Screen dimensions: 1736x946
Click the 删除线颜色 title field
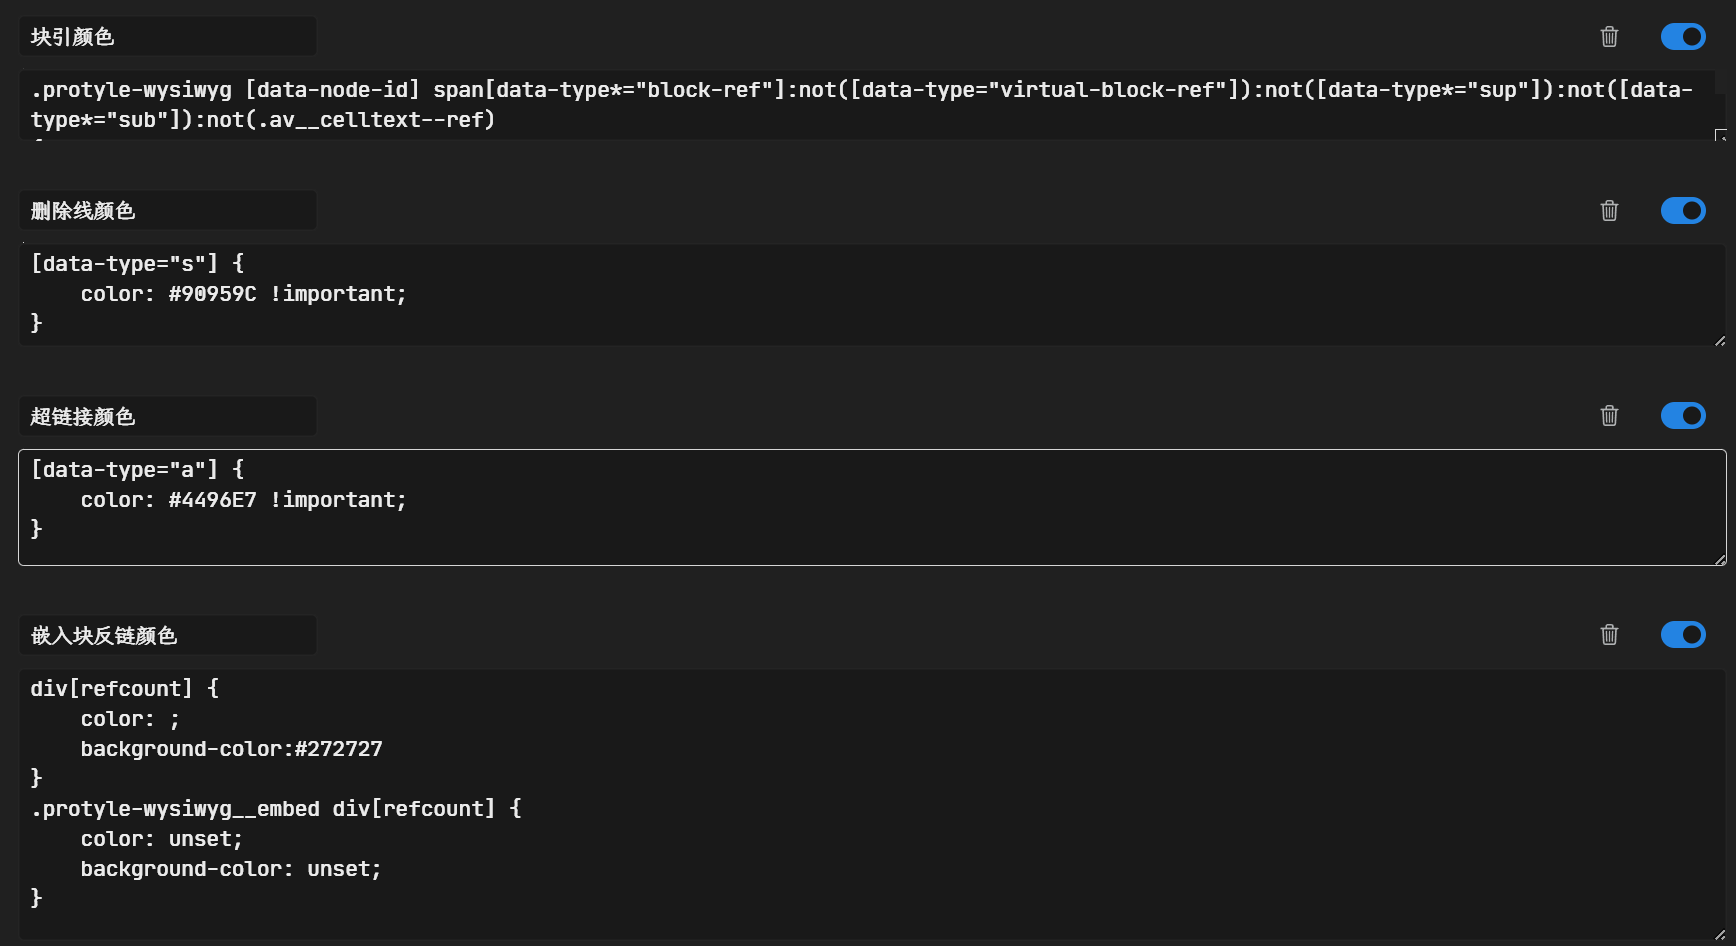(x=167, y=211)
